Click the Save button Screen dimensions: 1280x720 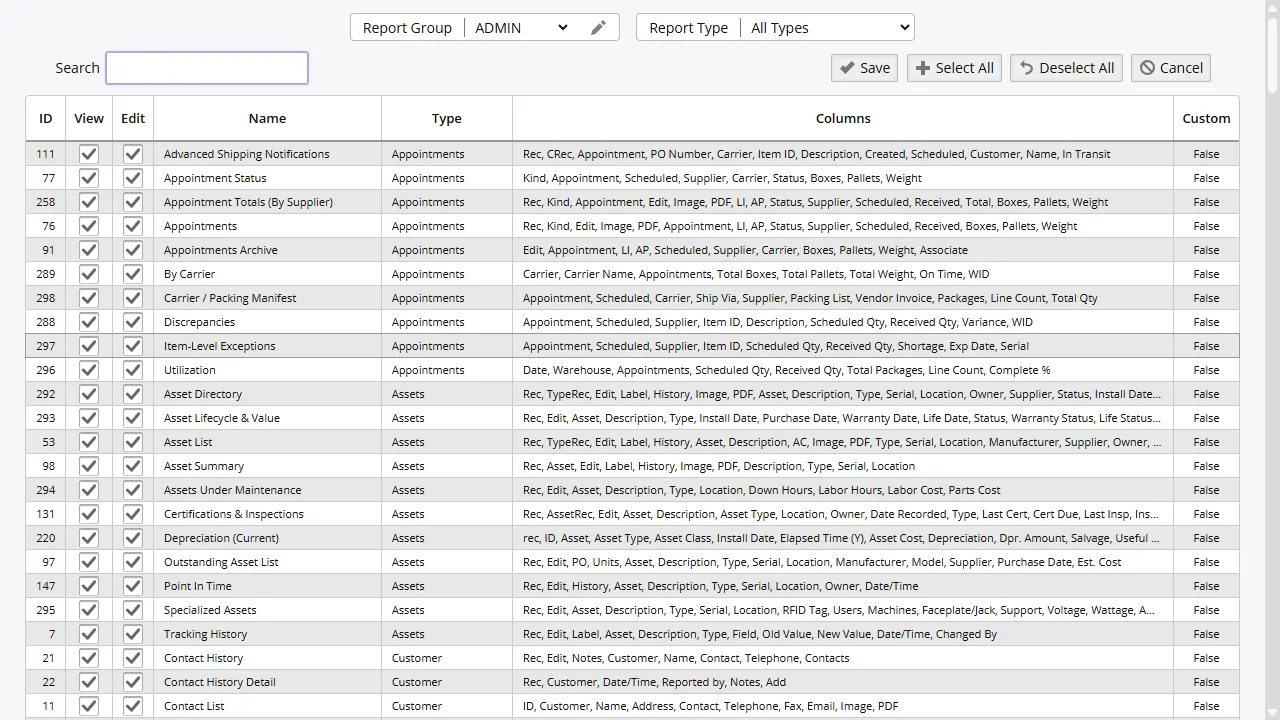[863, 67]
